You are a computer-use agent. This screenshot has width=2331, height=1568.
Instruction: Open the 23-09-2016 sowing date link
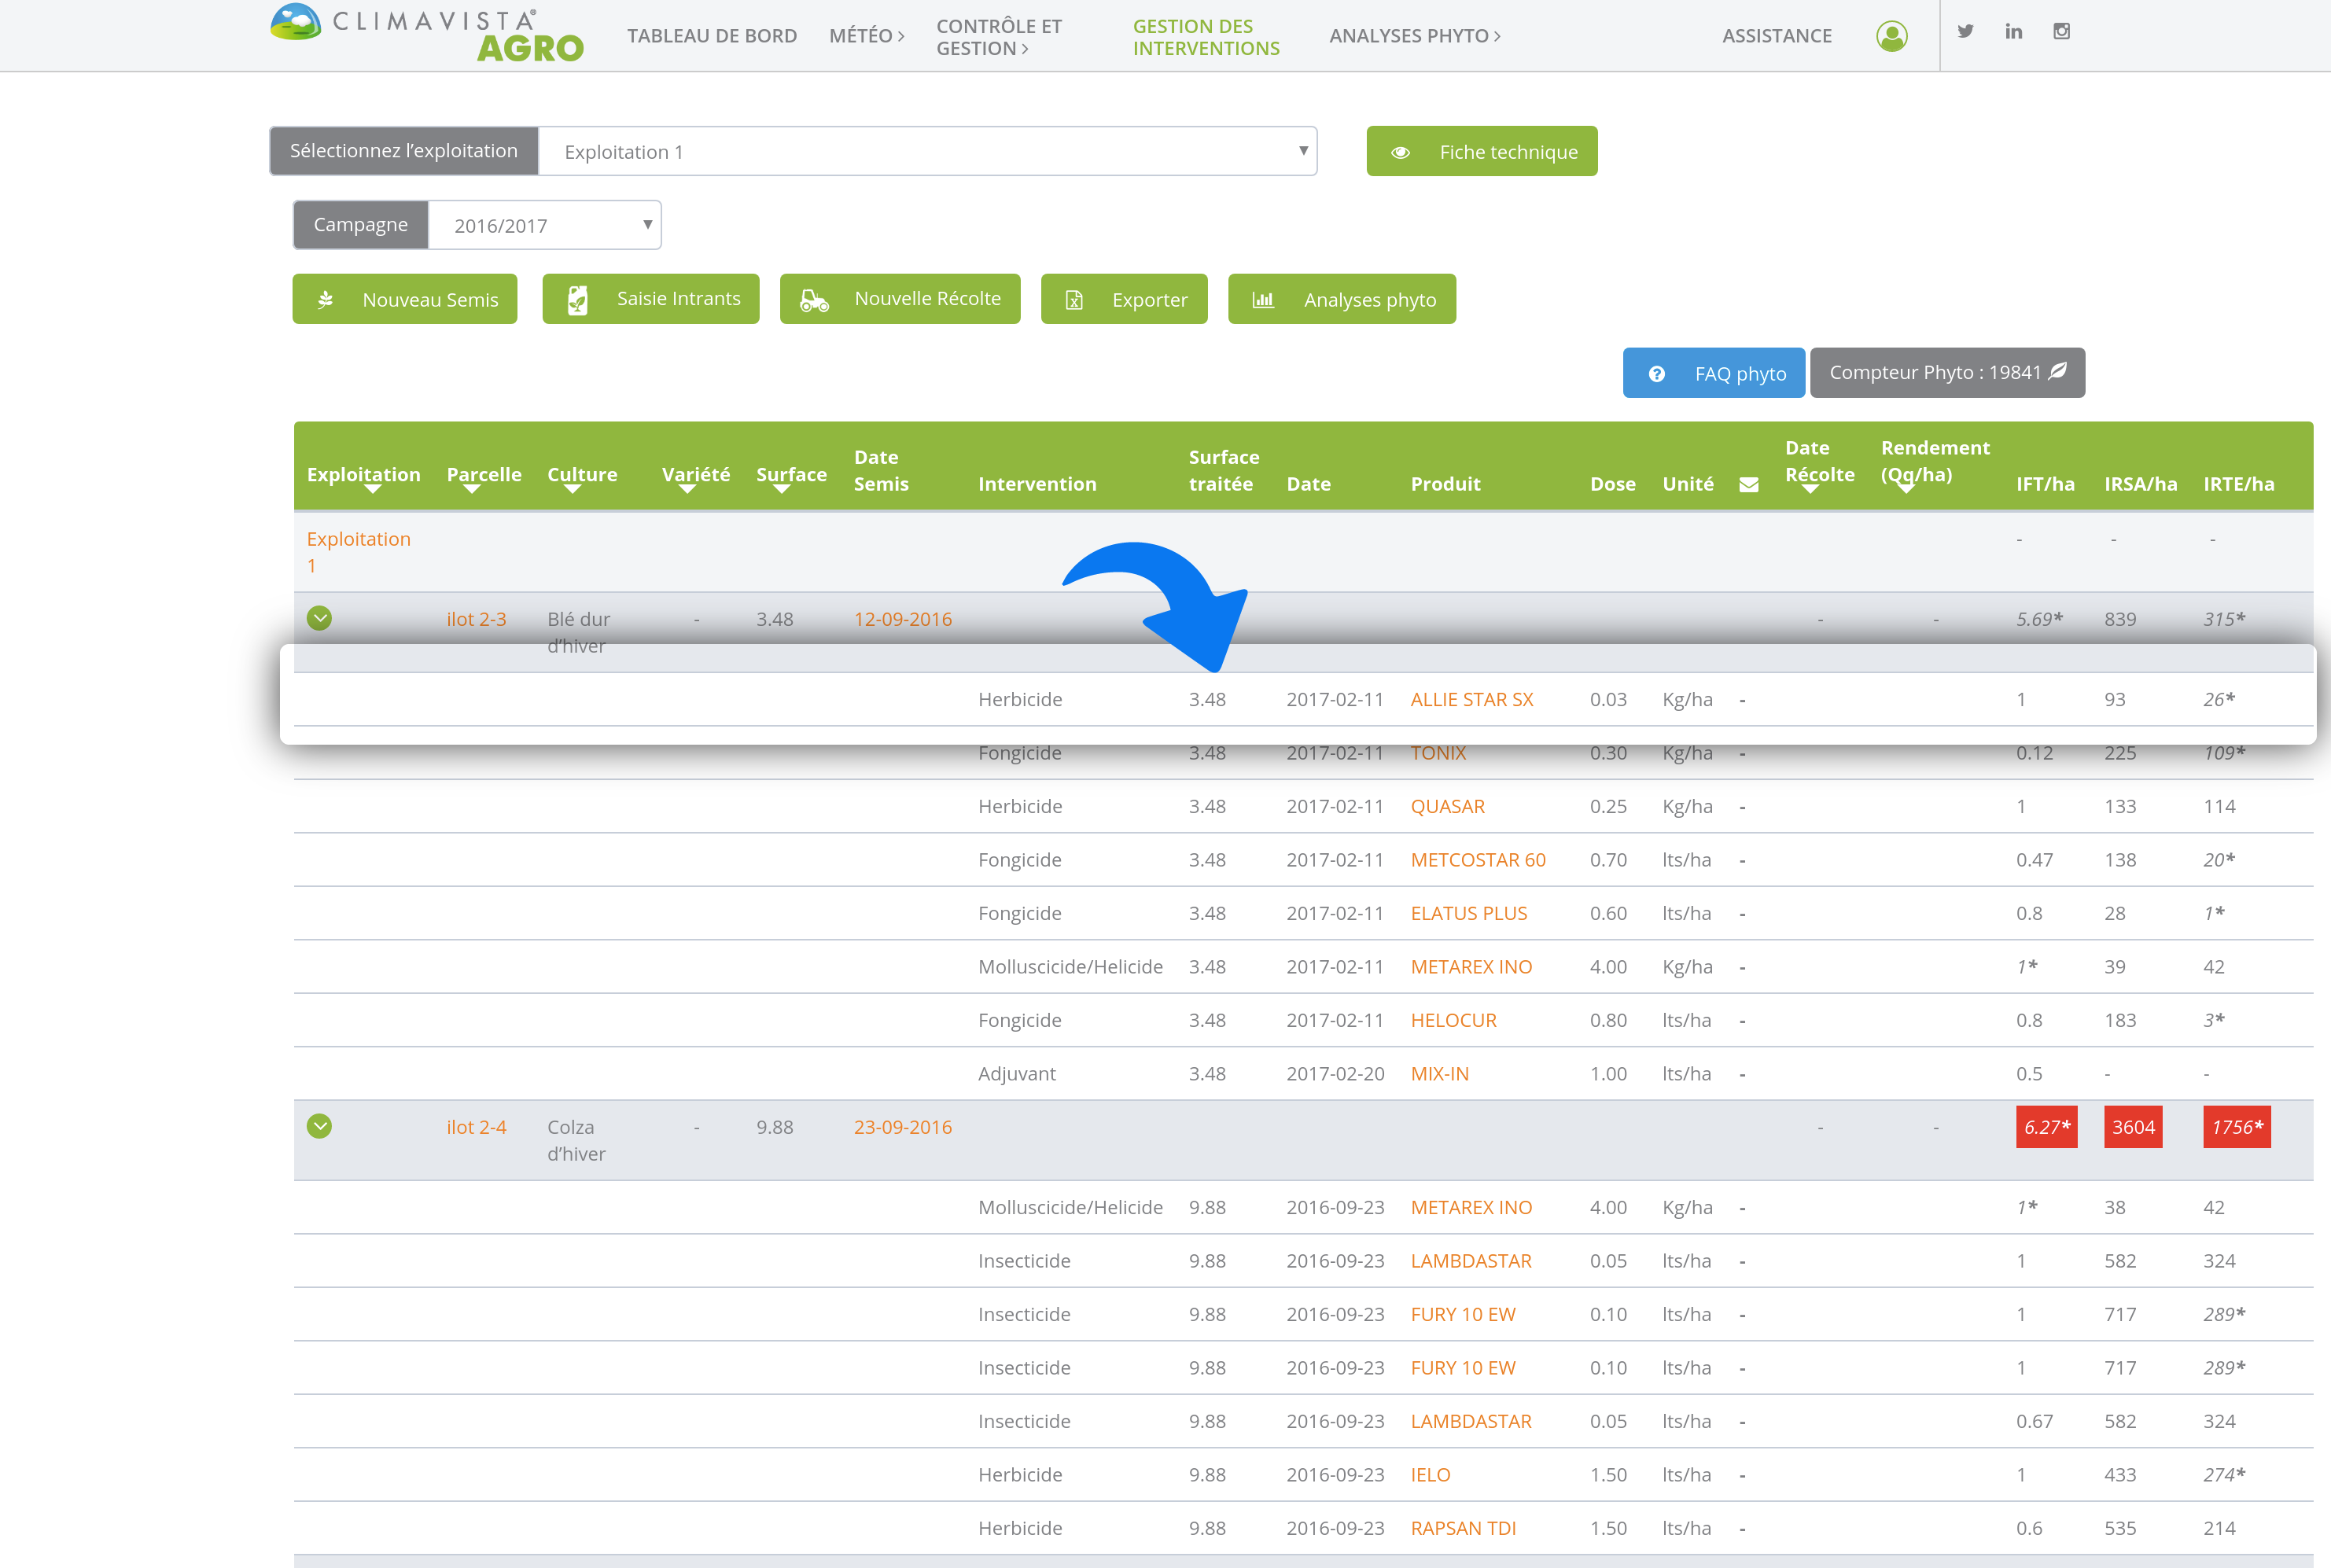[x=902, y=1127]
